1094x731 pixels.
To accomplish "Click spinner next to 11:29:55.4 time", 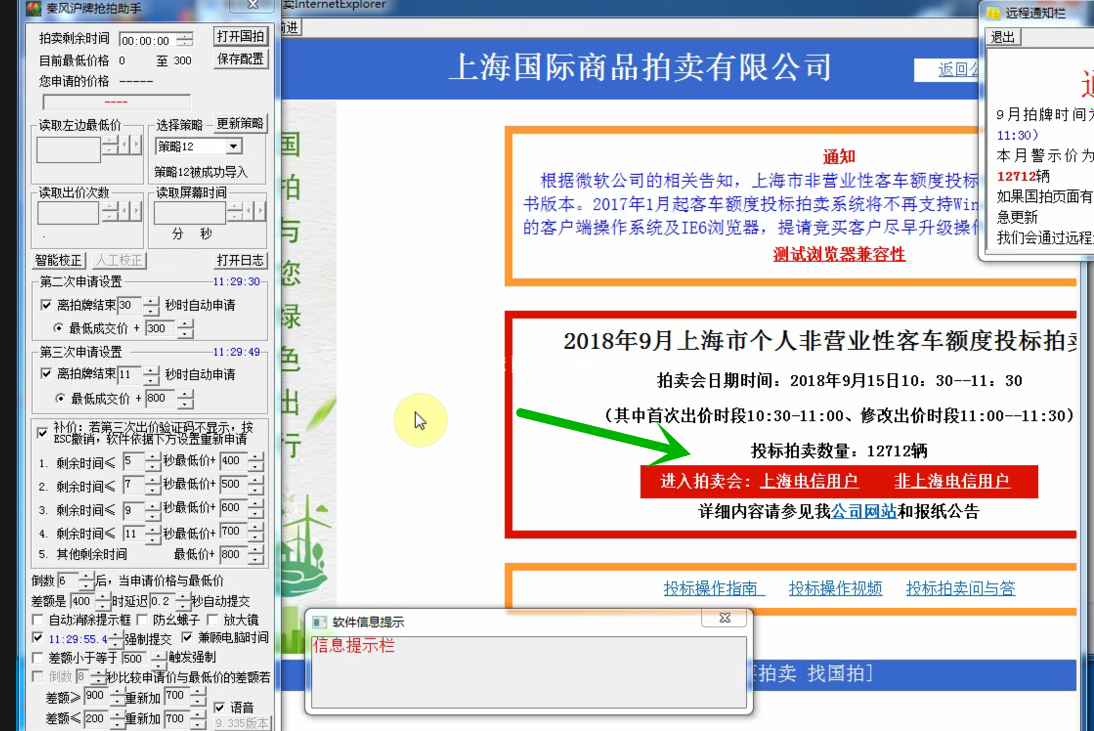I will tap(116, 639).
